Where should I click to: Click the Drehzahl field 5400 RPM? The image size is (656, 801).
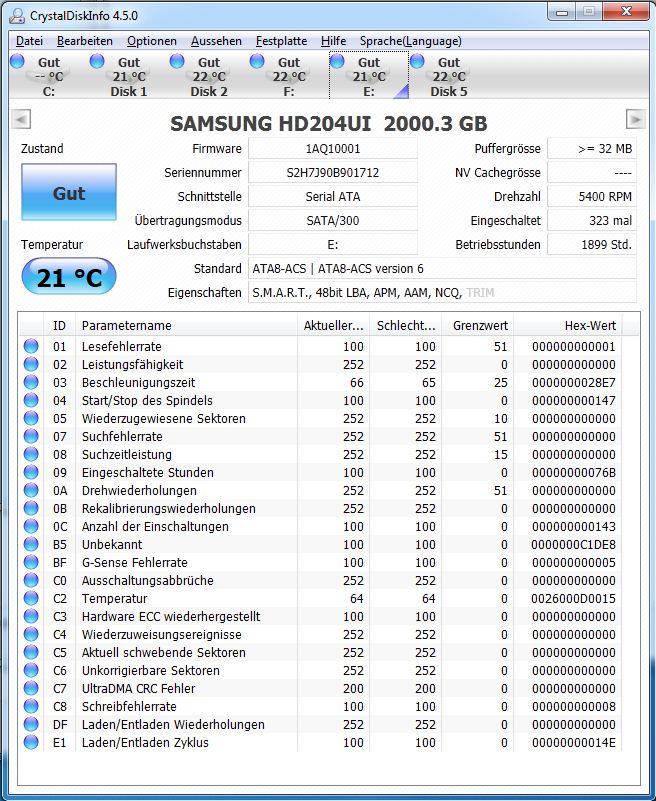coord(592,197)
